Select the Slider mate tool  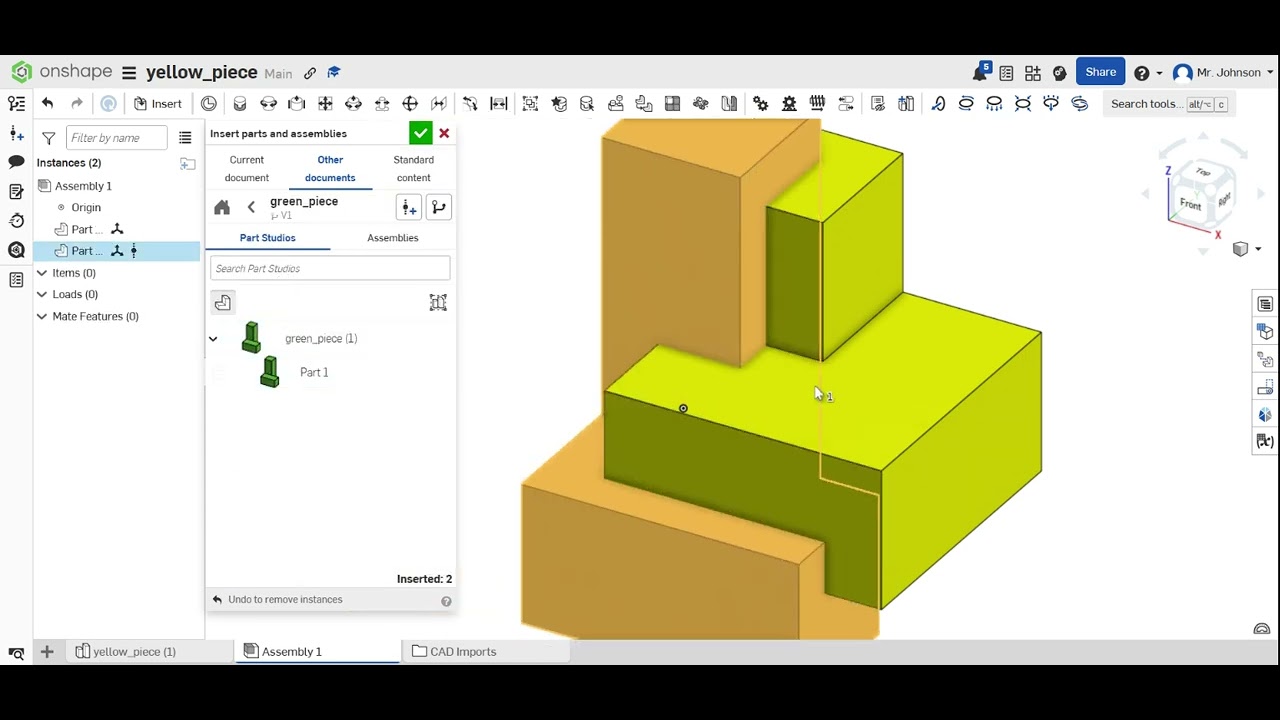tap(296, 103)
